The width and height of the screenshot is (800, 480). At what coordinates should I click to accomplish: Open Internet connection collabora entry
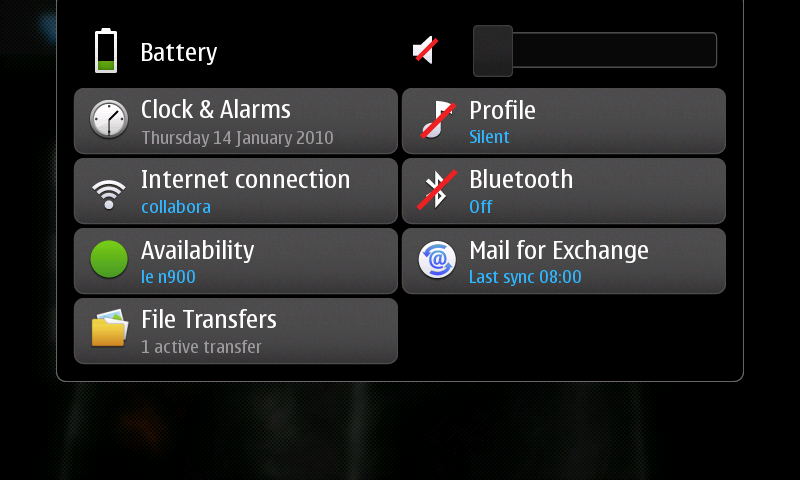(x=236, y=191)
